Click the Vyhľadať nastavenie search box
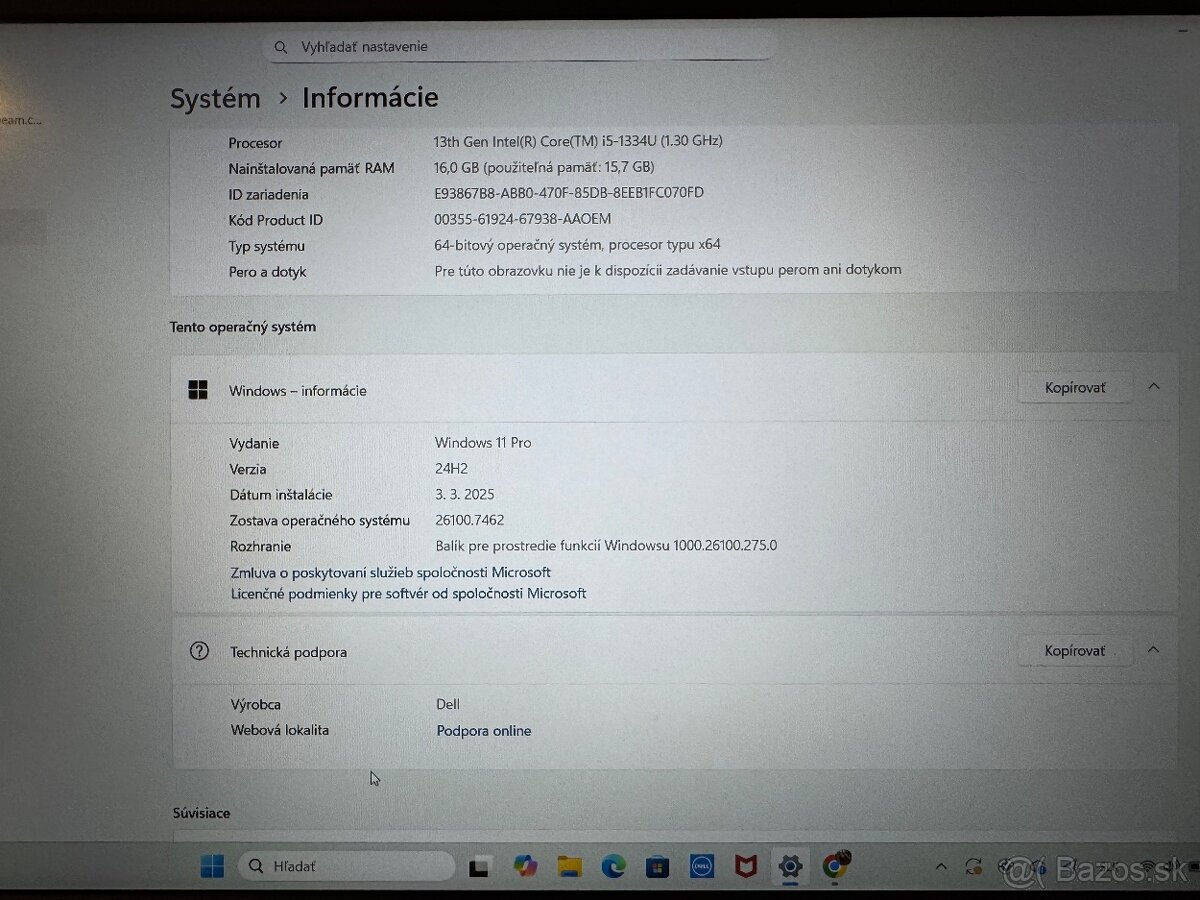1200x900 pixels. click(x=518, y=46)
